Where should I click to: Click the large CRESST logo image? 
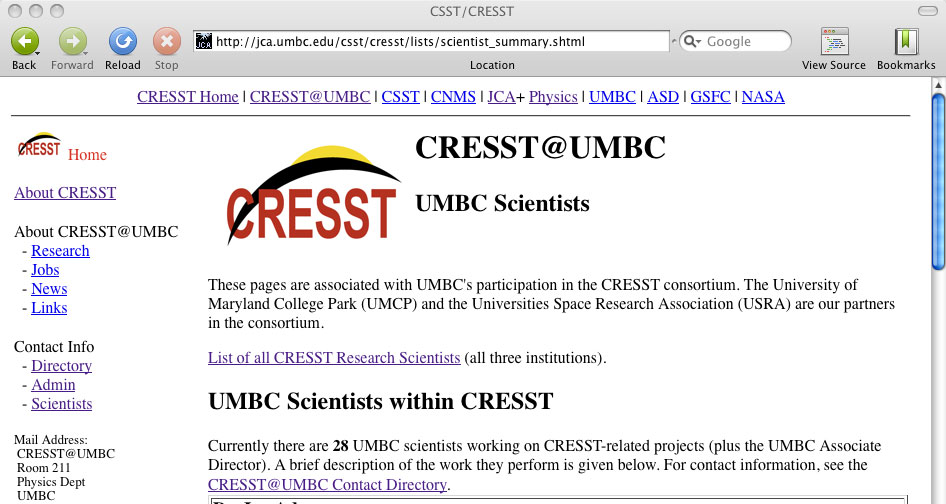(x=313, y=195)
